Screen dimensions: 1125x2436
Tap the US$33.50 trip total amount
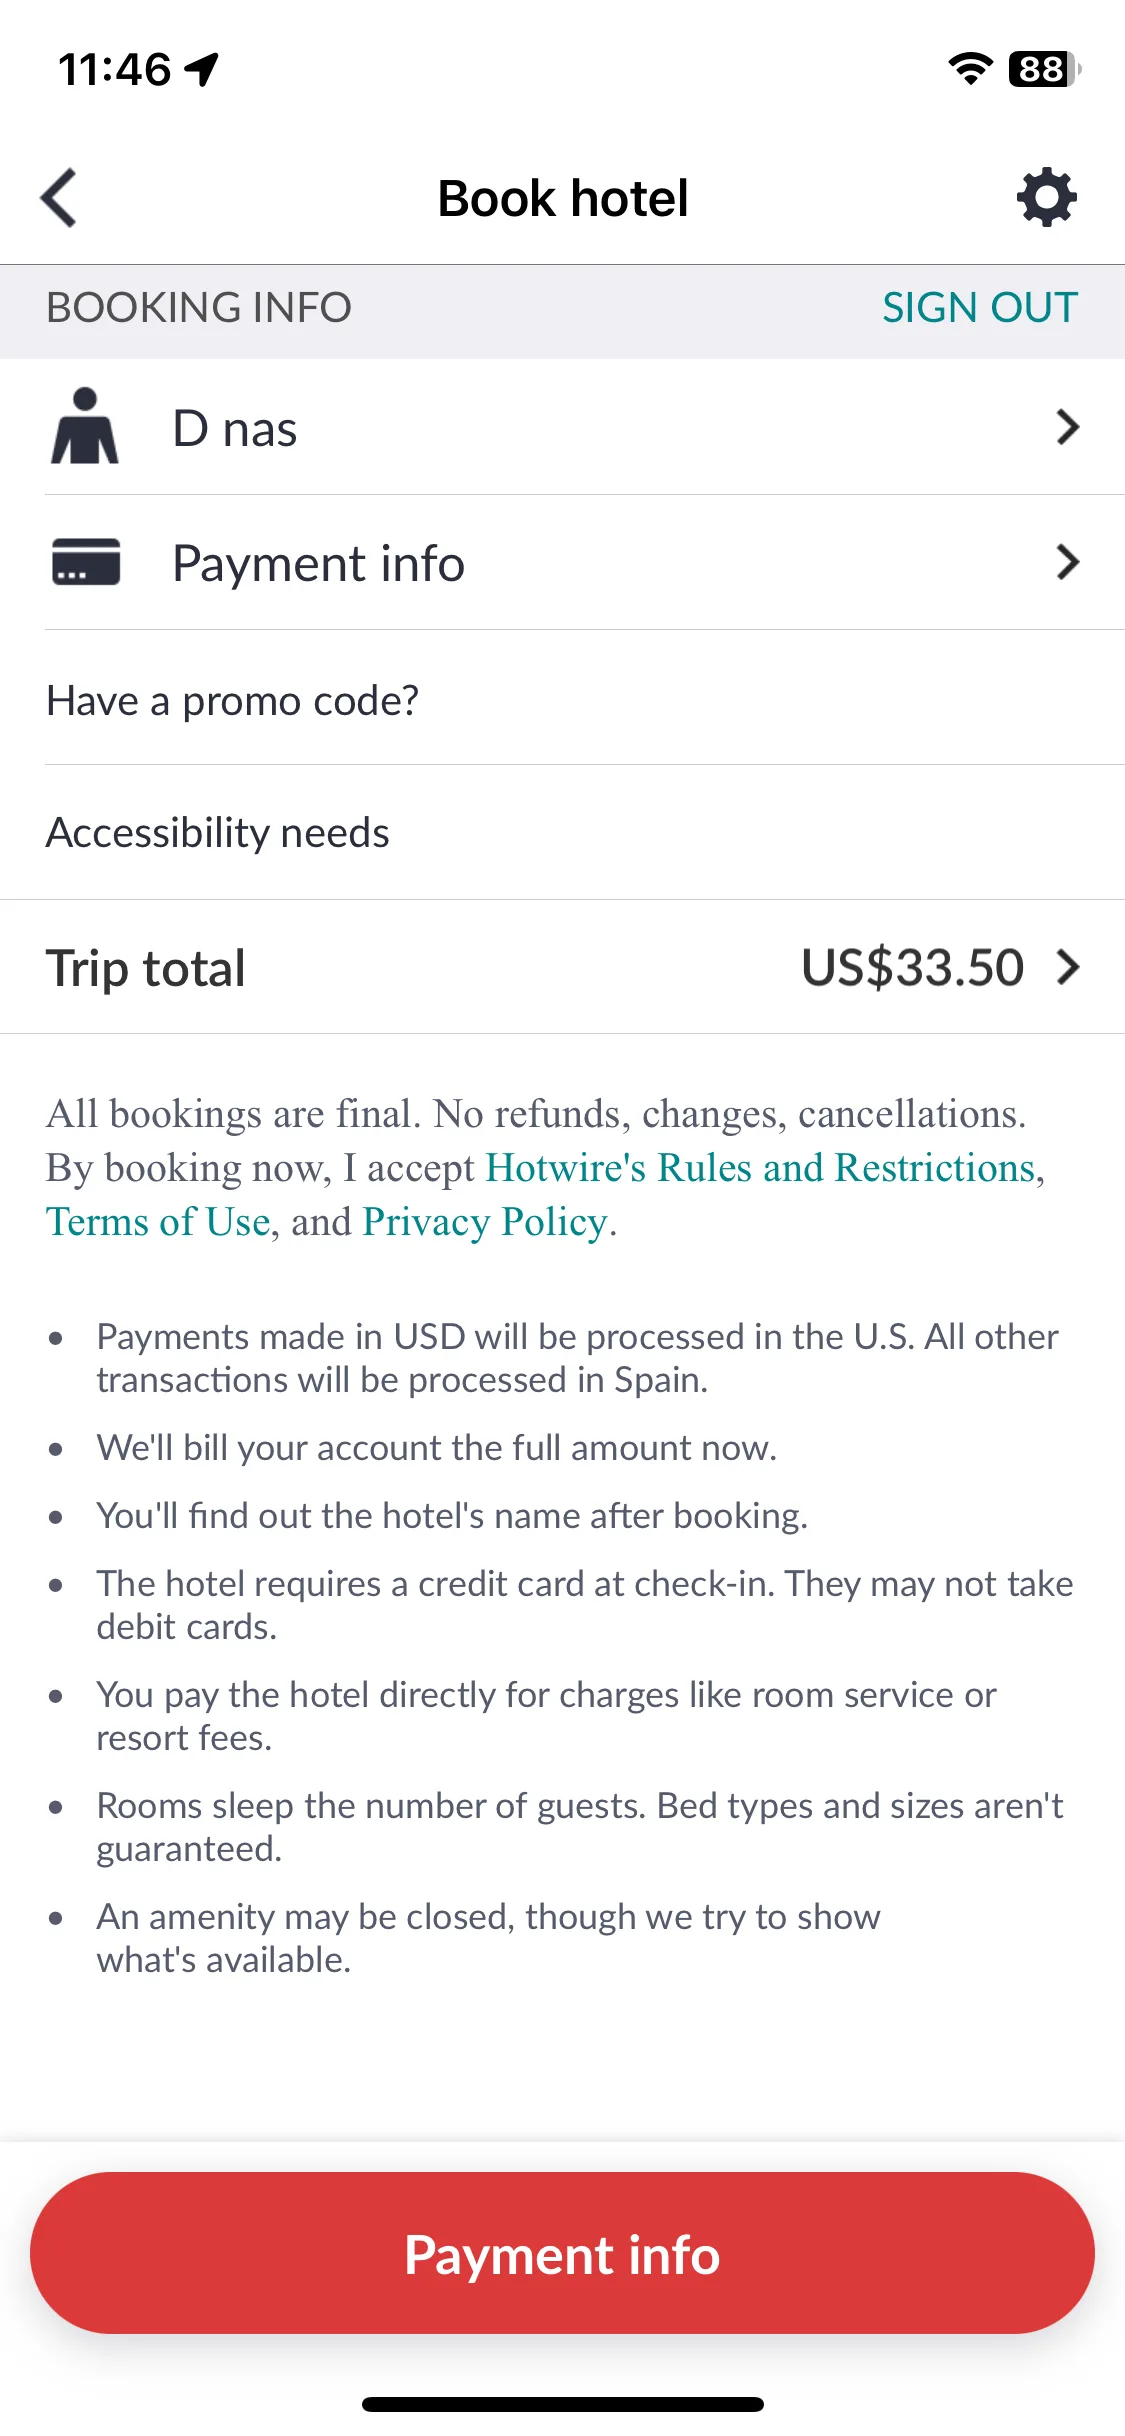pos(912,968)
